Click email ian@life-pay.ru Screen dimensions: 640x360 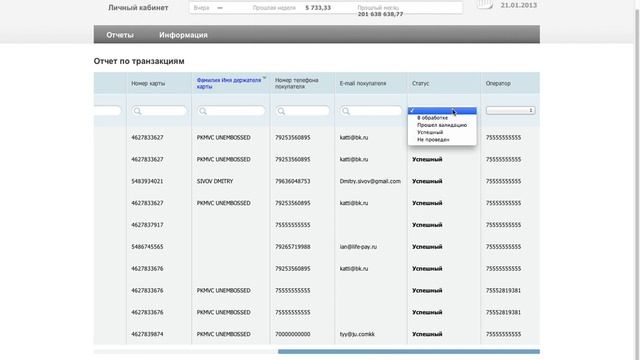[x=358, y=247]
